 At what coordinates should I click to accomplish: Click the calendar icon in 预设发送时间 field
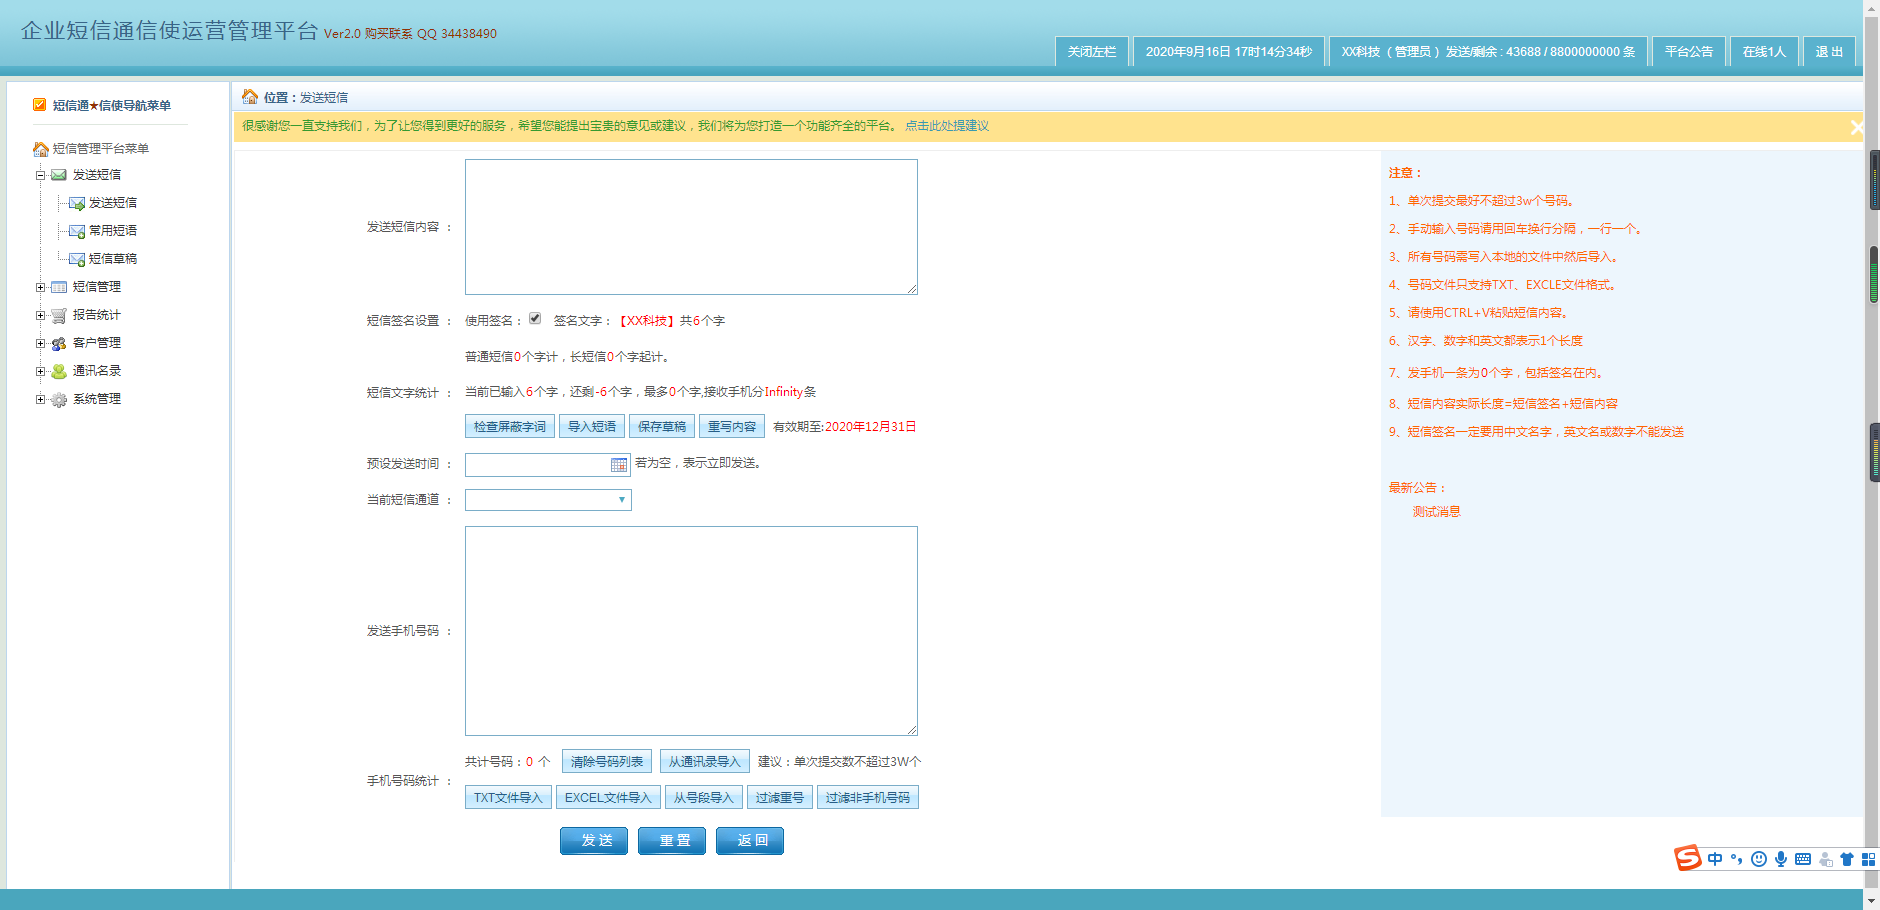click(619, 465)
